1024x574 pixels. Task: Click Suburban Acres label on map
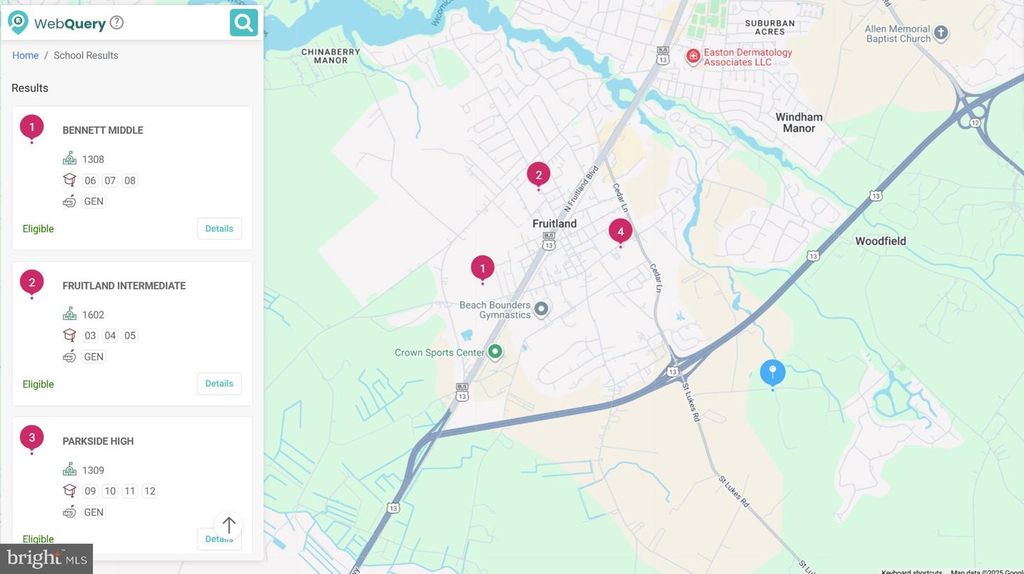click(770, 27)
